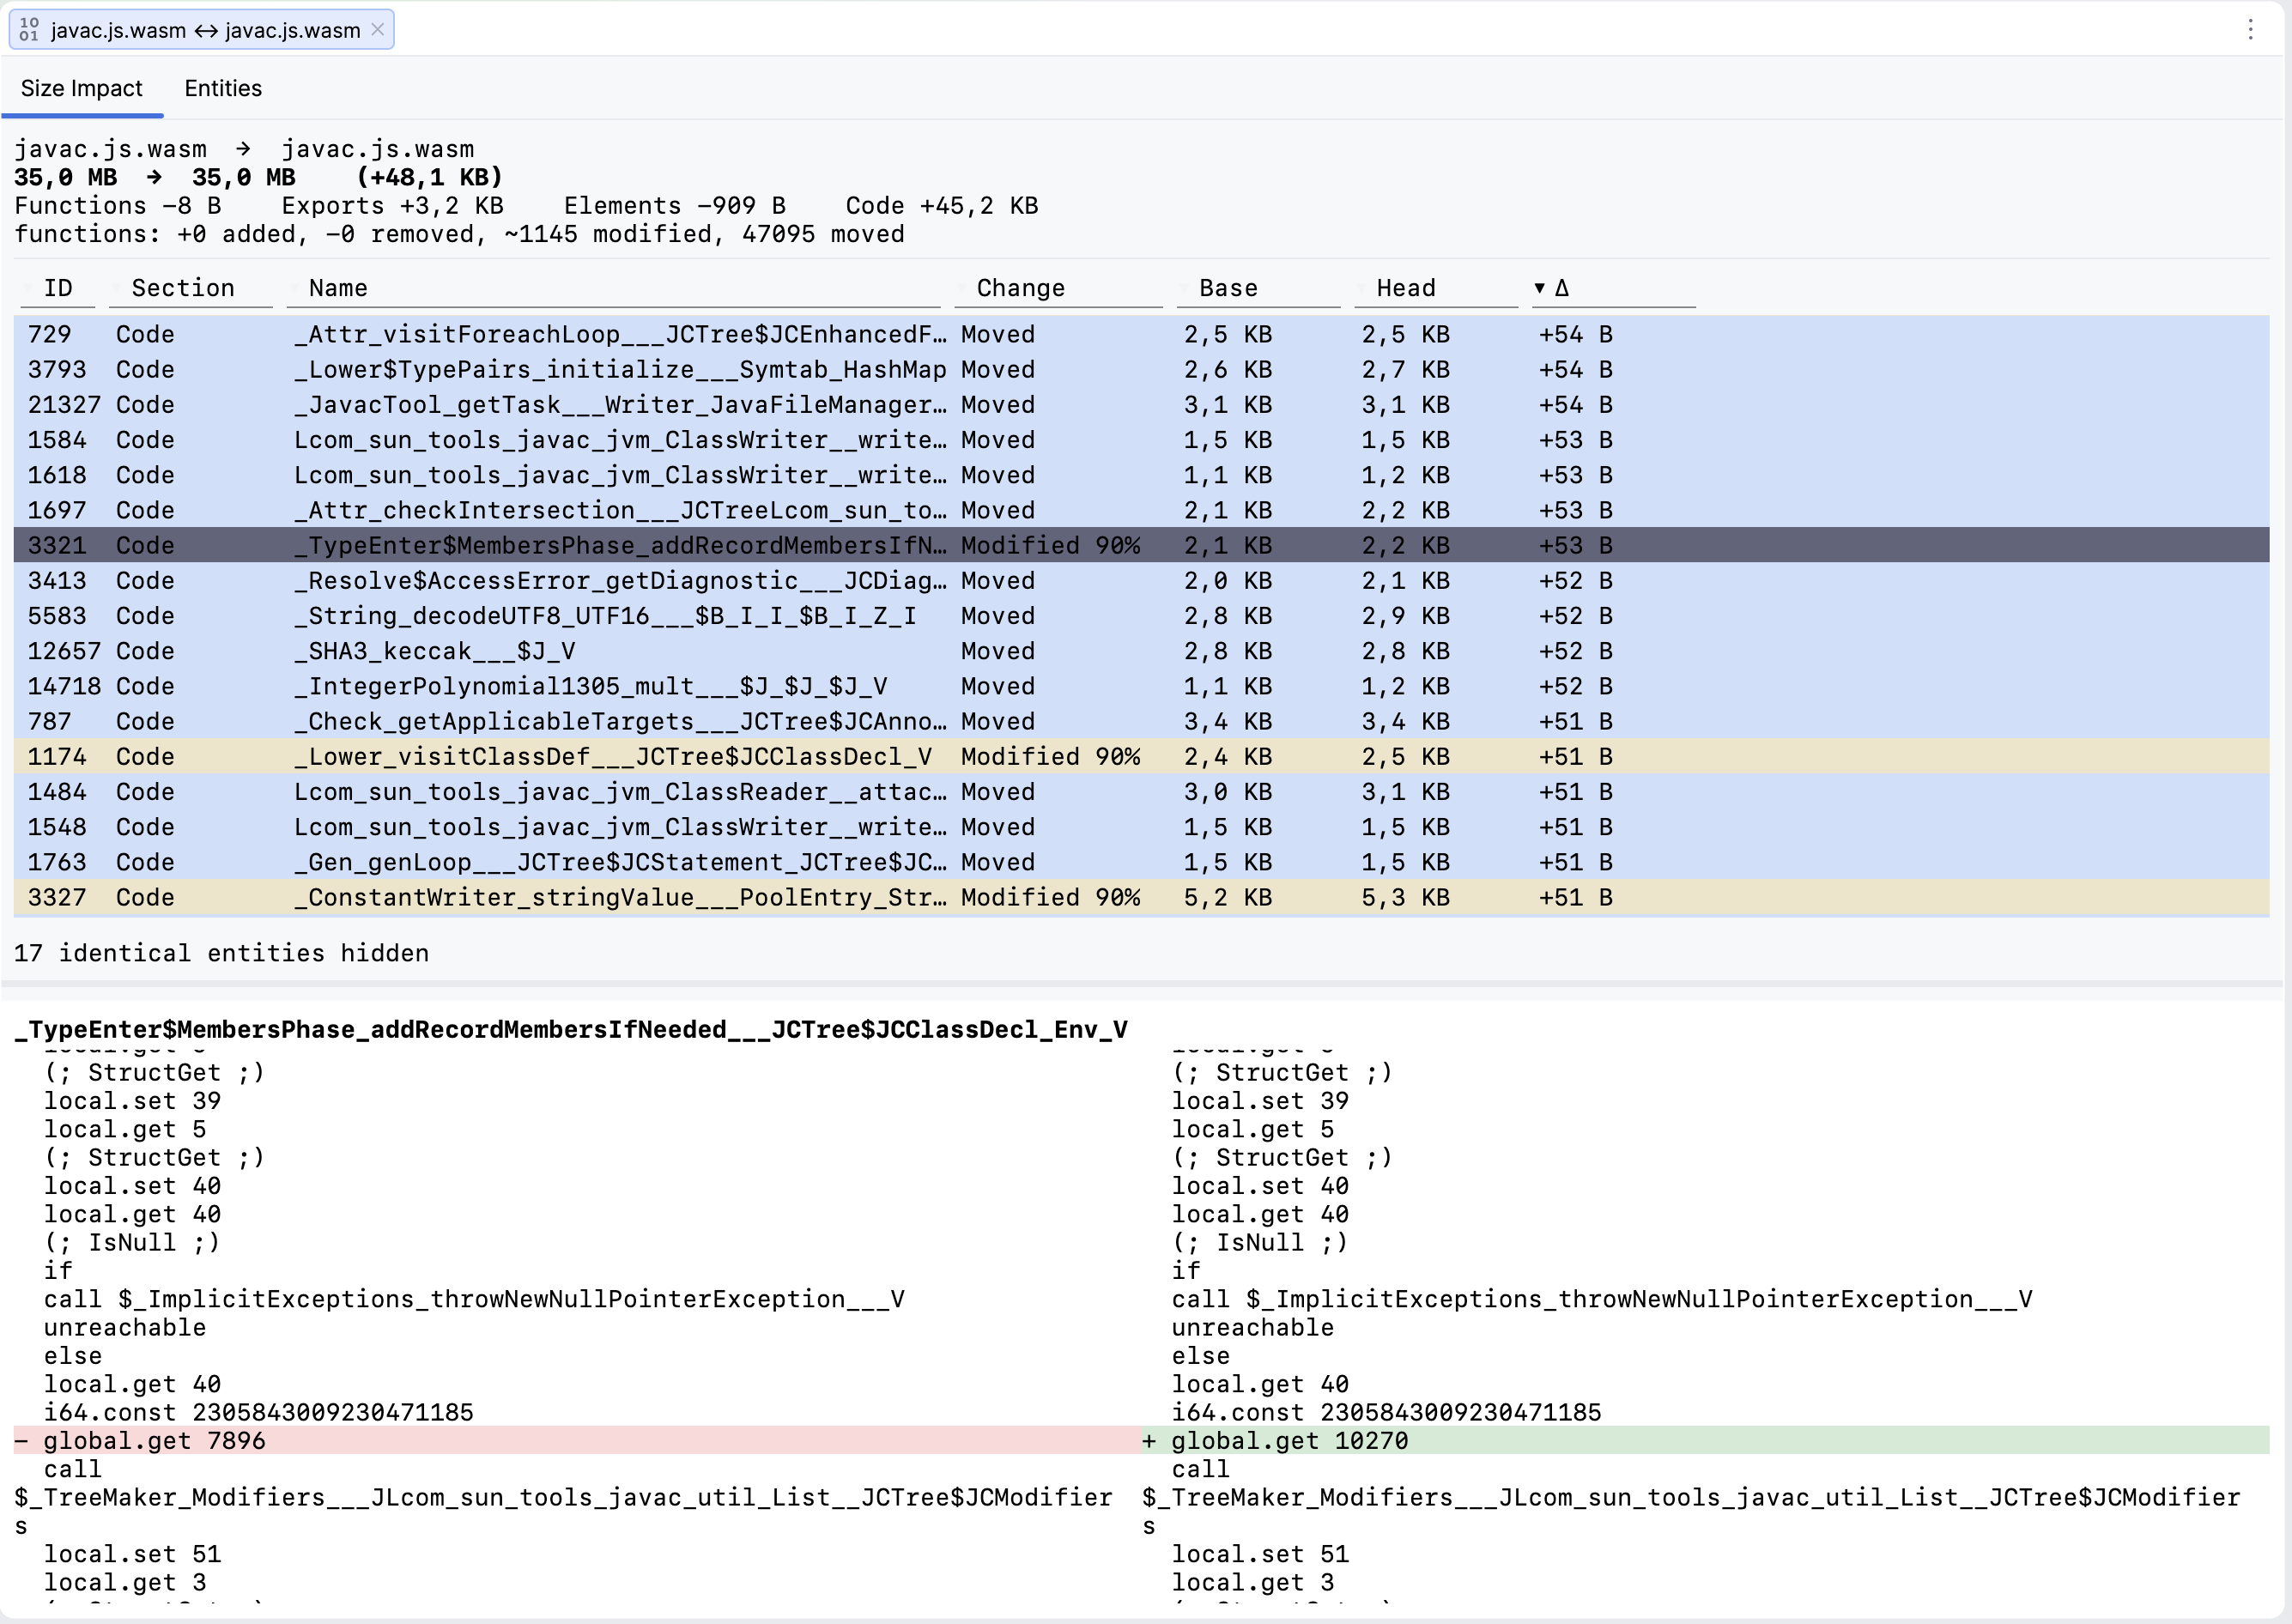Image resolution: width=2292 pixels, height=1624 pixels.
Task: Select row 1548 ClassWriter write
Action: (1141, 827)
